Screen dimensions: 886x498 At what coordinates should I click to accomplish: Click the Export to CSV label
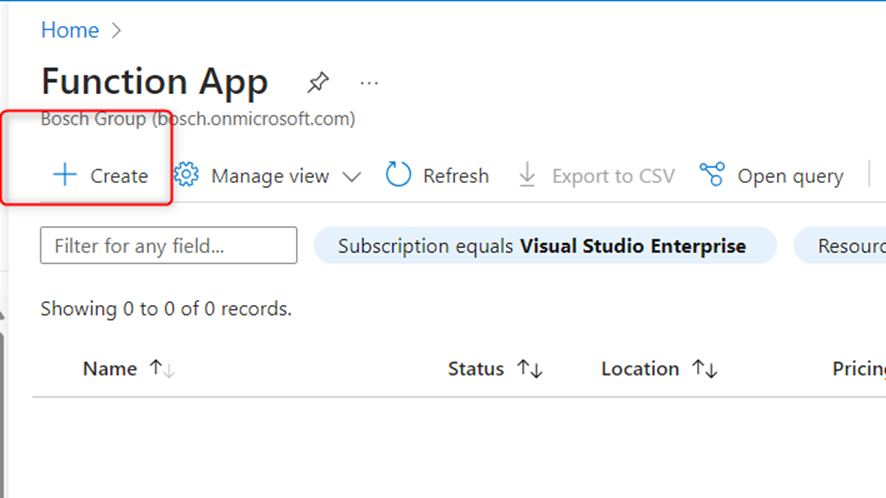(613, 176)
